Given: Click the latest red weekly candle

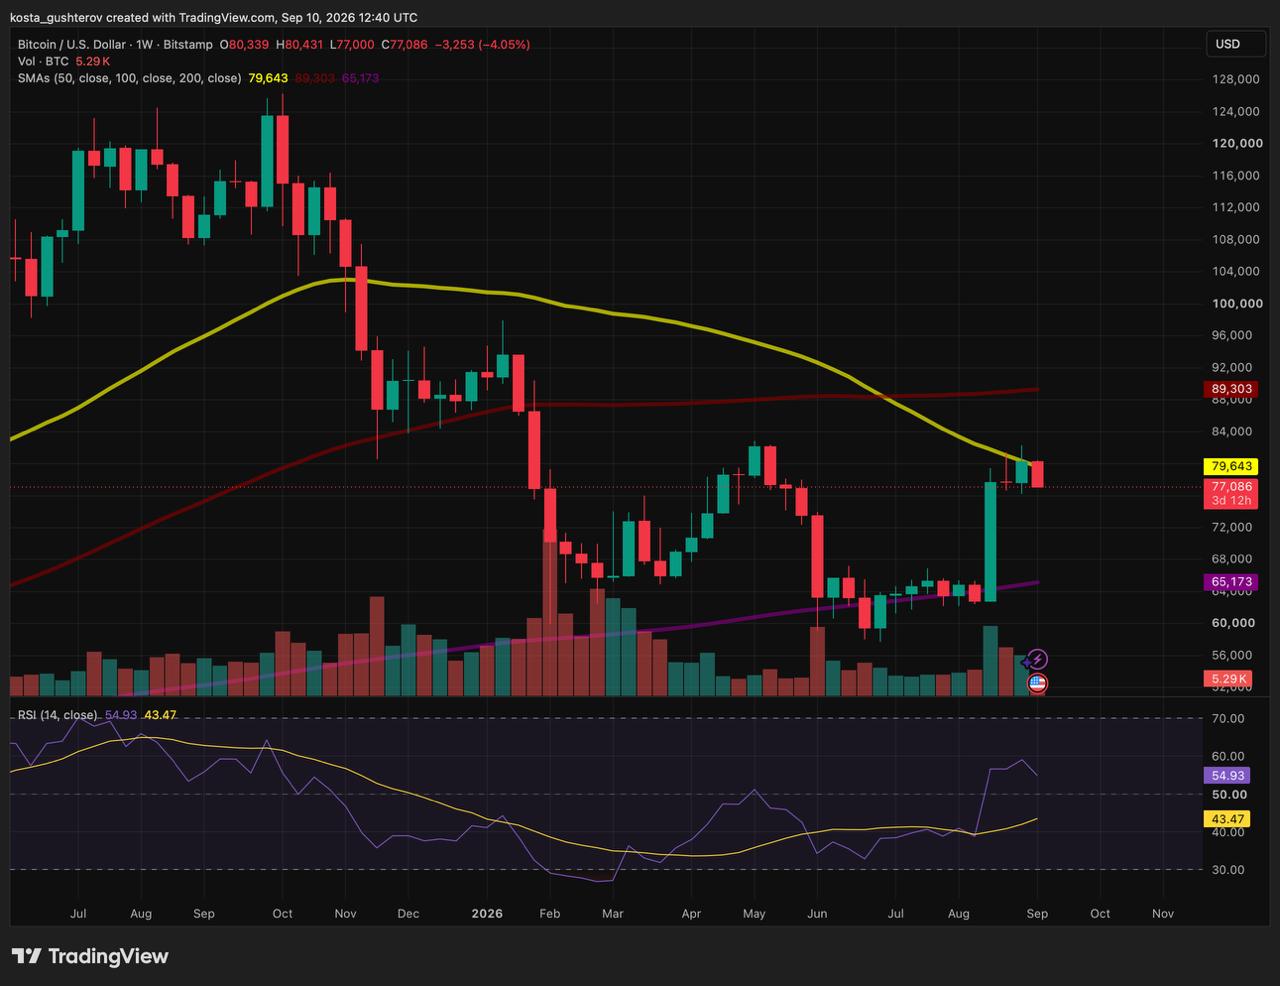Looking at the screenshot, I should (1038, 474).
